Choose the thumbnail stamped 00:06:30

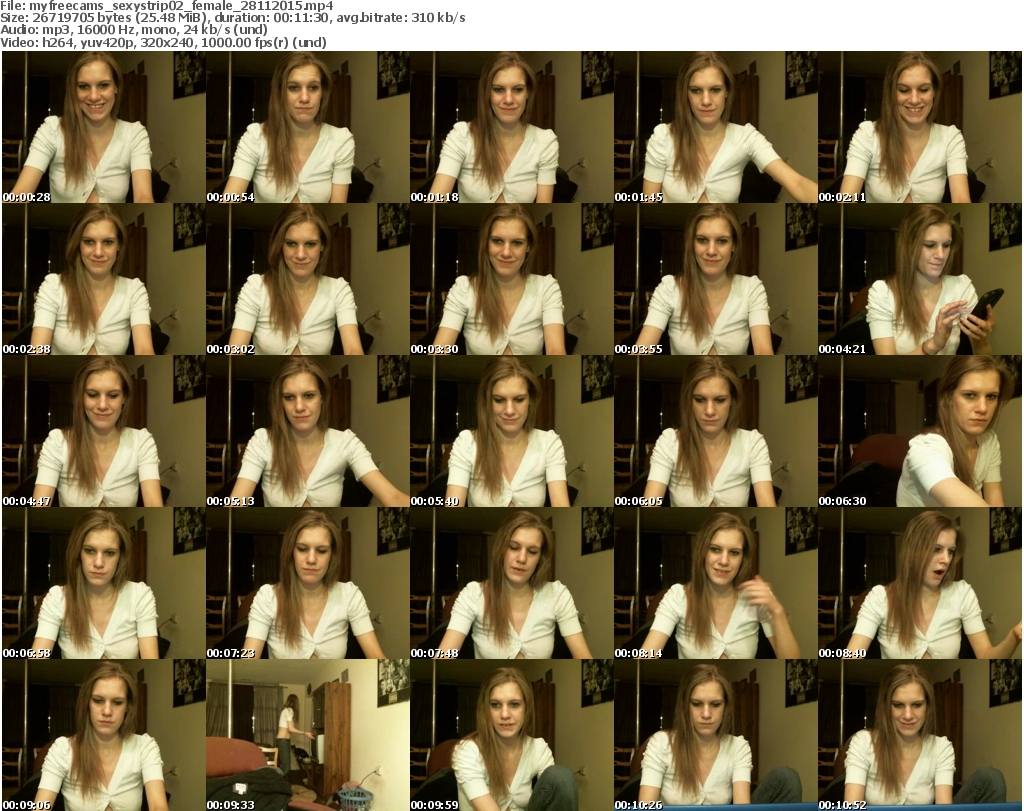[x=920, y=432]
